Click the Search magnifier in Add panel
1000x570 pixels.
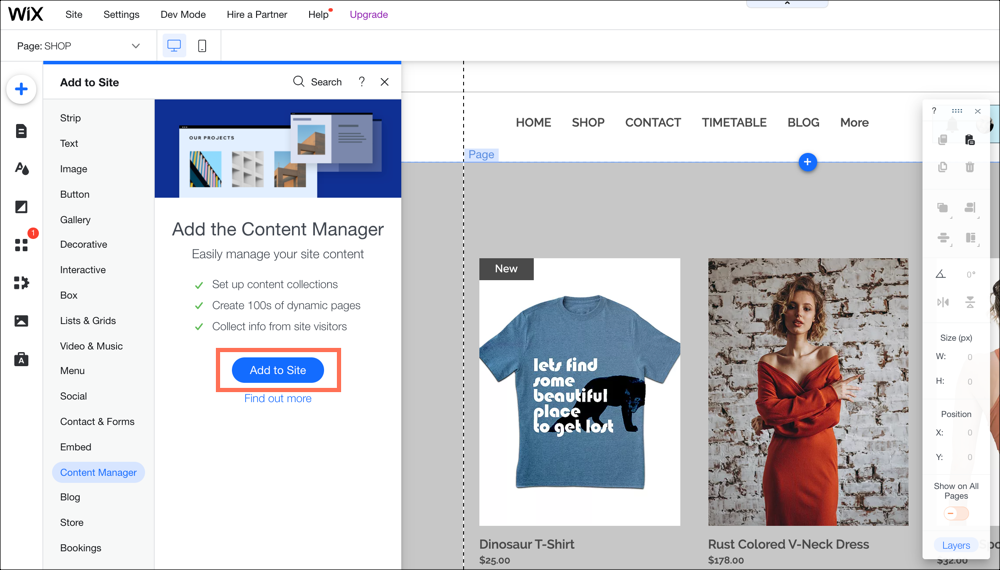pos(298,82)
